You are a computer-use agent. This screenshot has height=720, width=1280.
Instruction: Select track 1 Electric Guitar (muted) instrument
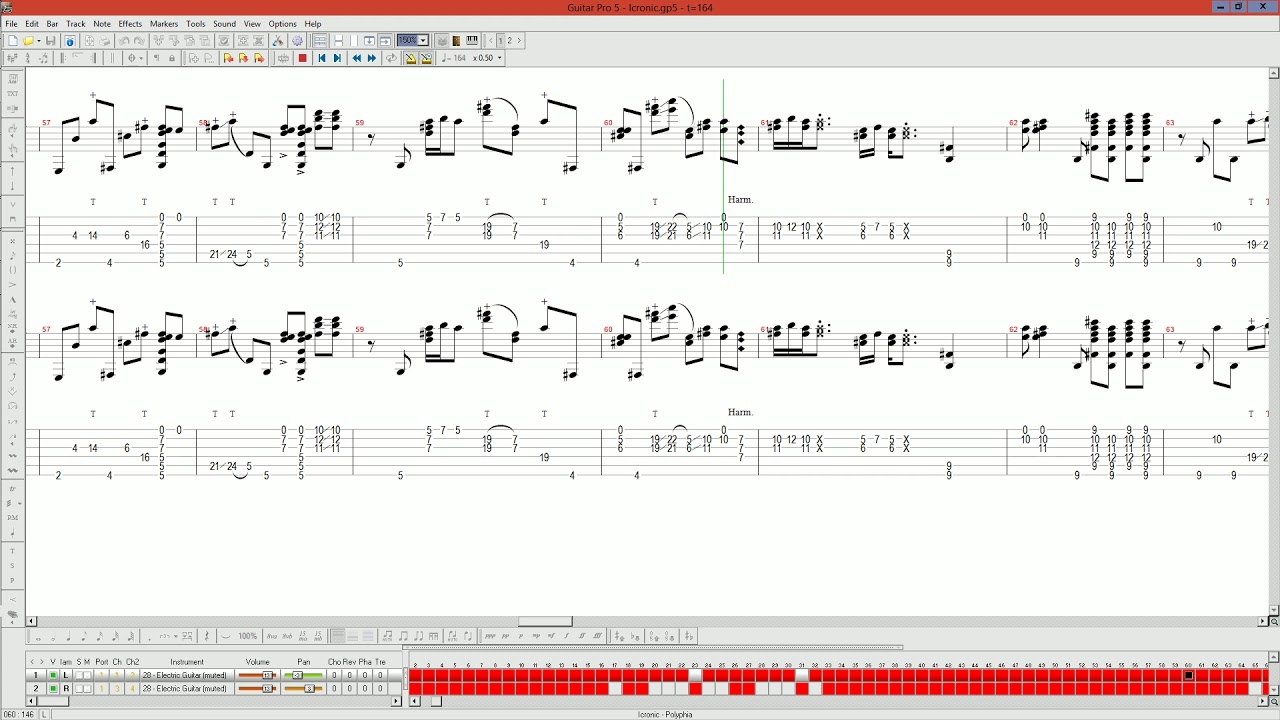tap(185, 675)
